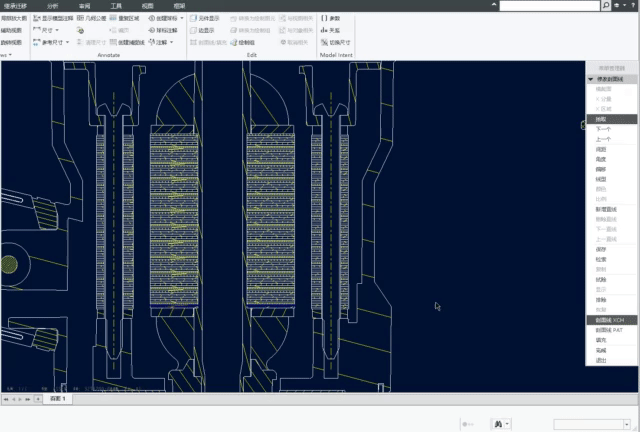Click the 辅助视图 auxiliary view button

pos(11,30)
